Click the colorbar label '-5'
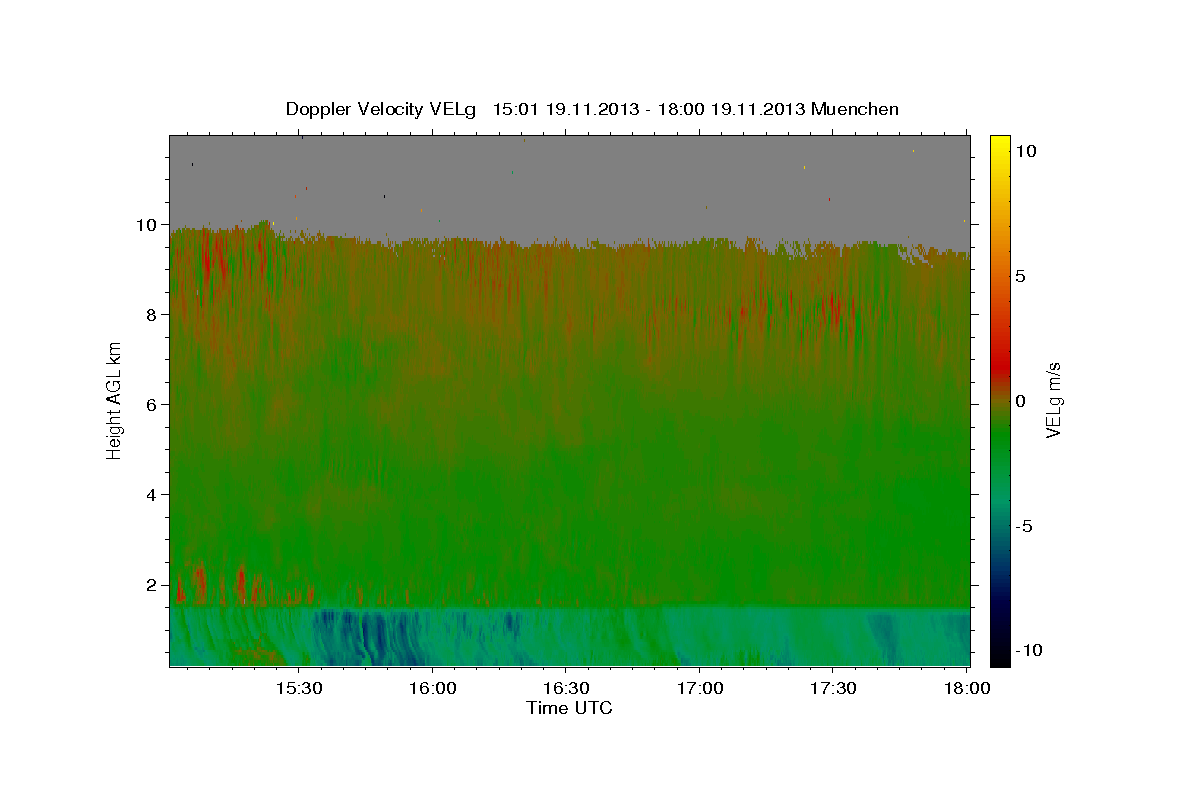This screenshot has height=800, width=1200. (1026, 525)
